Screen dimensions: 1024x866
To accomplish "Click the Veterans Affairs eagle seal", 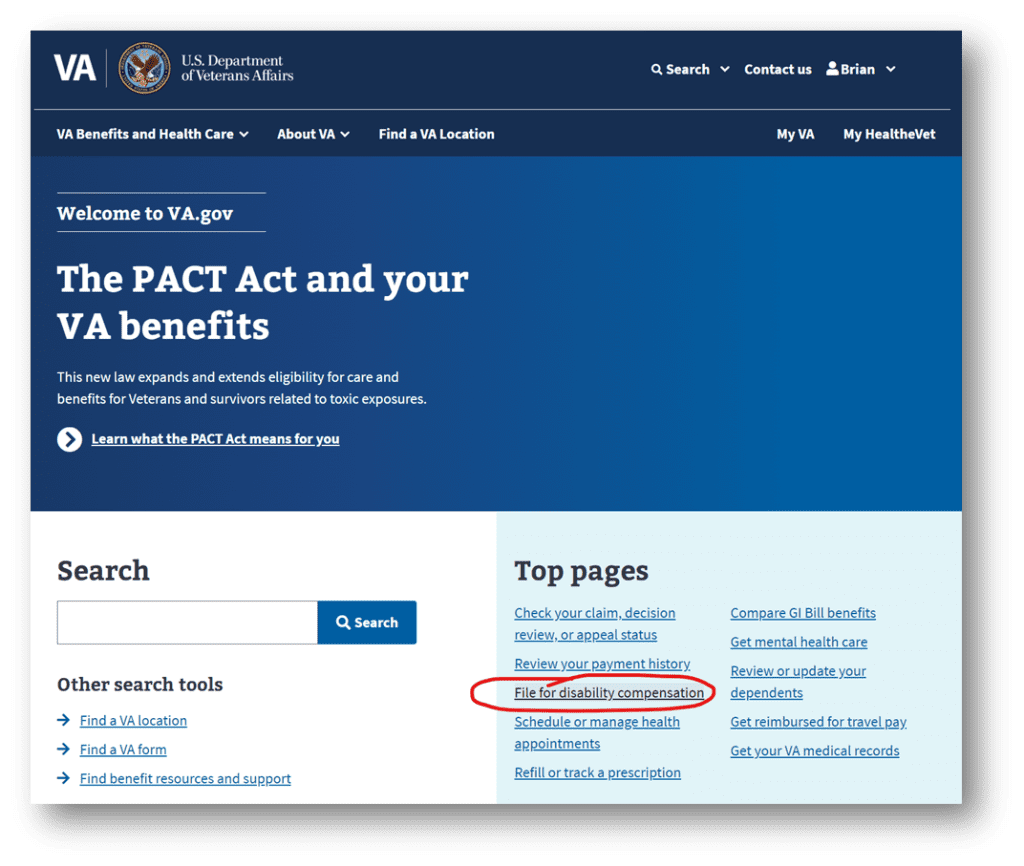I will point(144,68).
